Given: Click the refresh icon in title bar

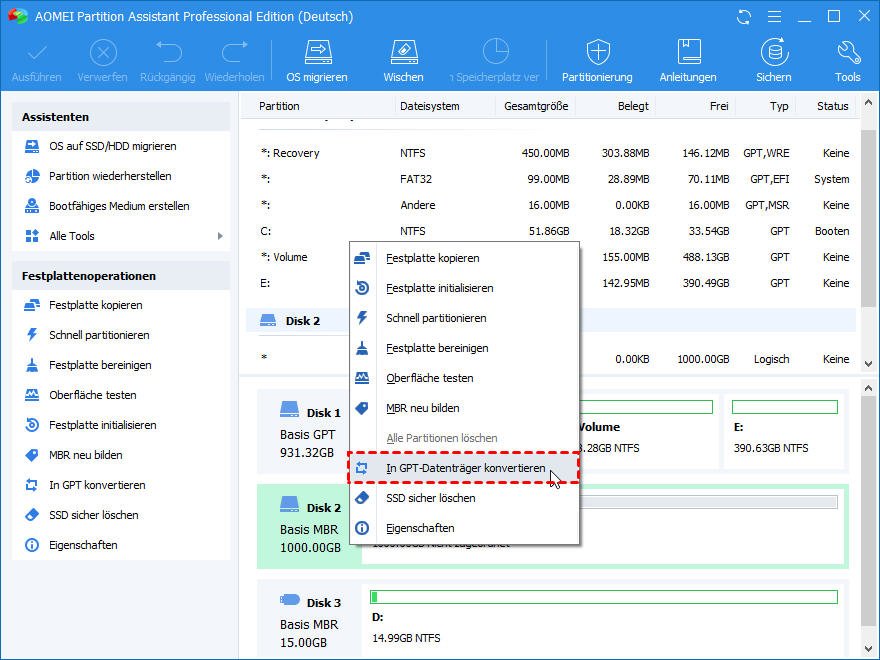Looking at the screenshot, I should [x=743, y=17].
